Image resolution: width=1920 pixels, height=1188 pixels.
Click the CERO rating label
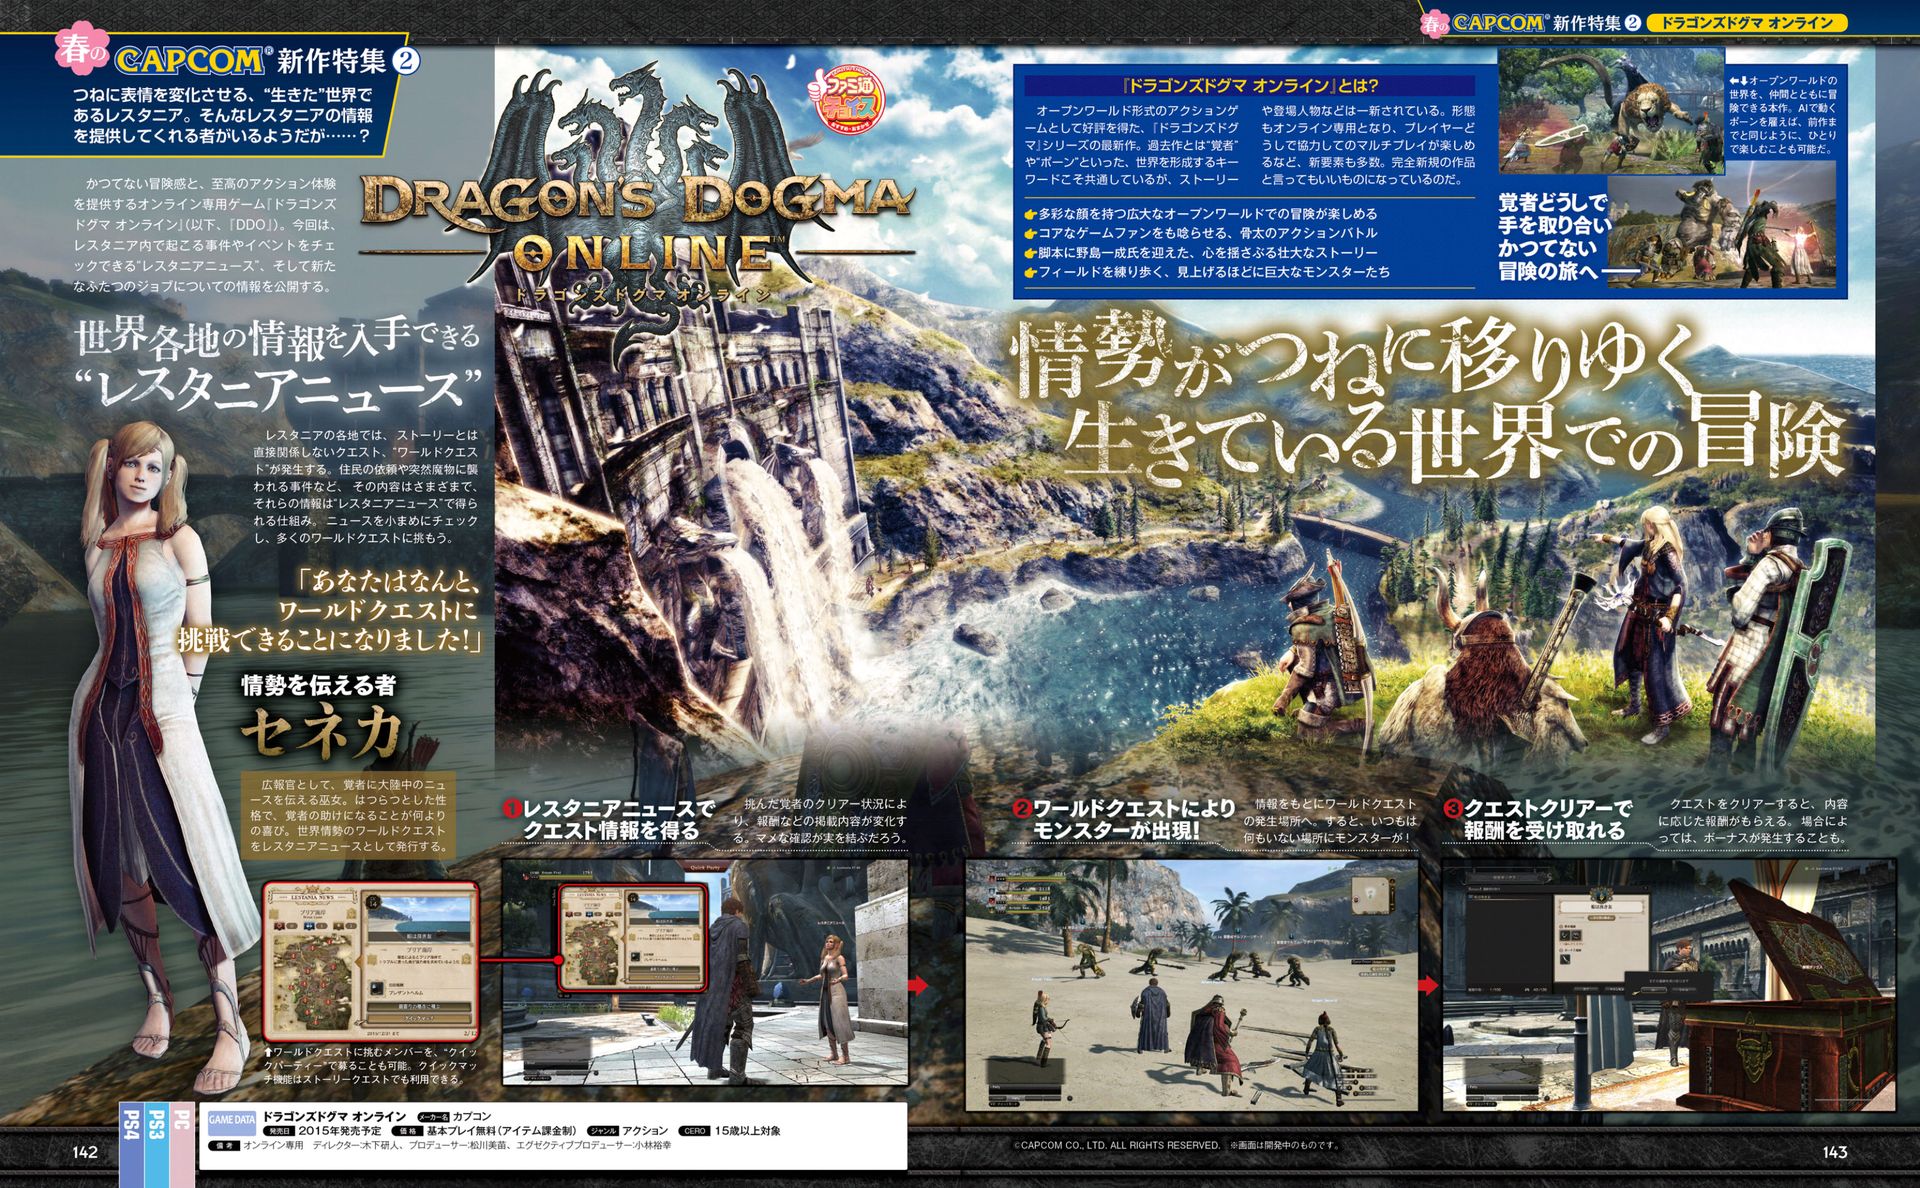(x=694, y=1131)
